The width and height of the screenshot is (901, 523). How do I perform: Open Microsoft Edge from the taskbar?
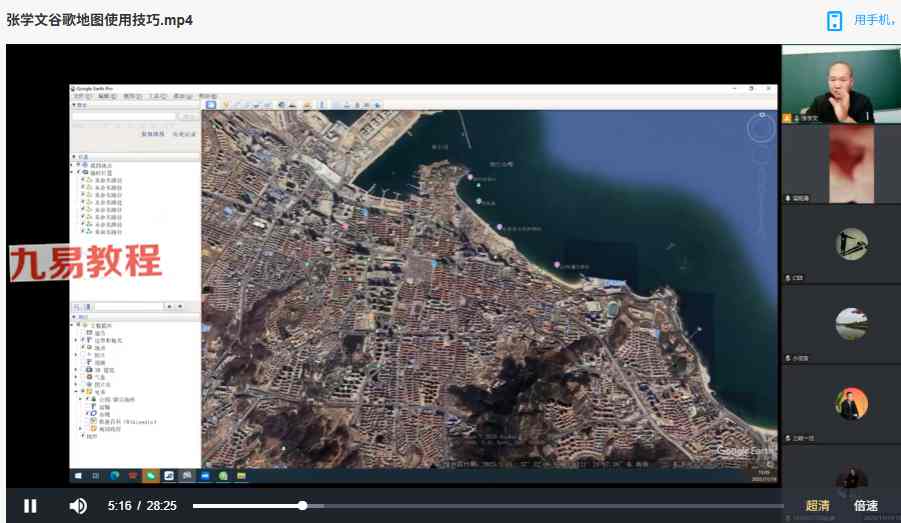coord(114,475)
